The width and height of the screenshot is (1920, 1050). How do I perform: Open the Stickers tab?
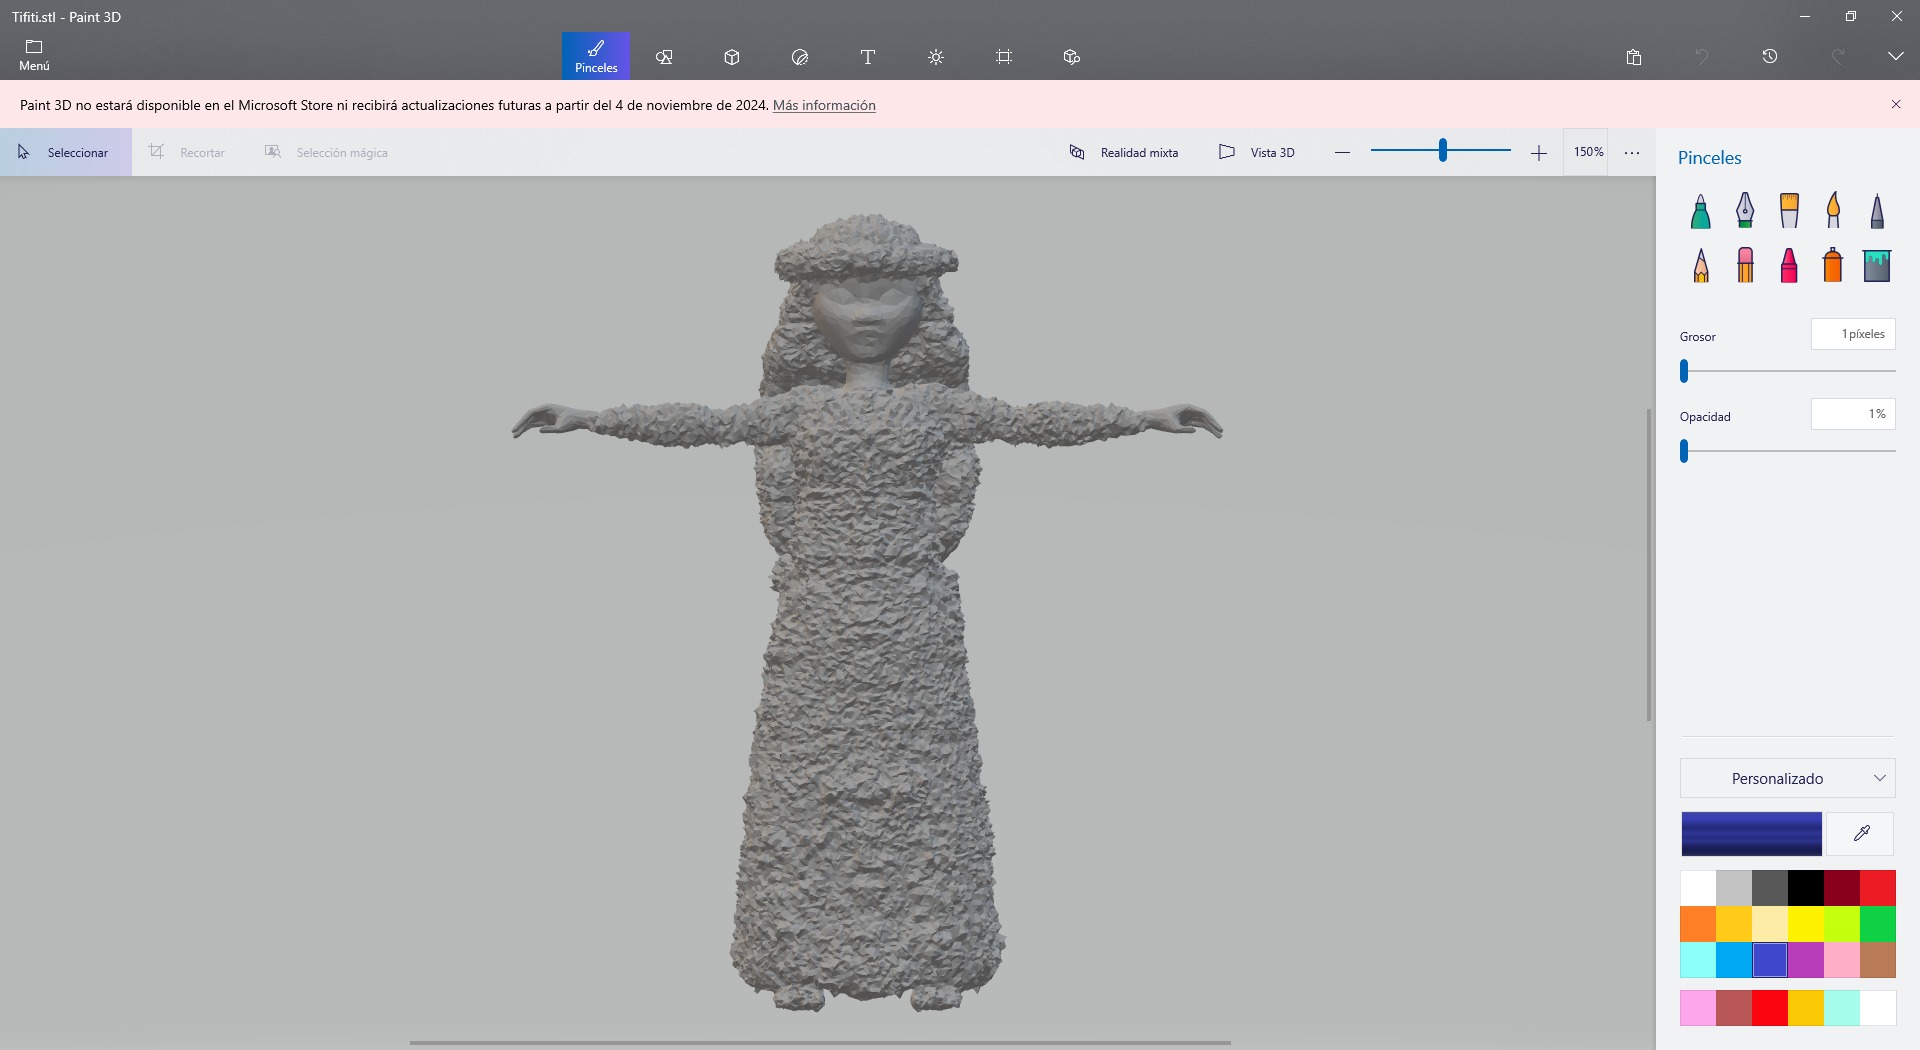(800, 57)
